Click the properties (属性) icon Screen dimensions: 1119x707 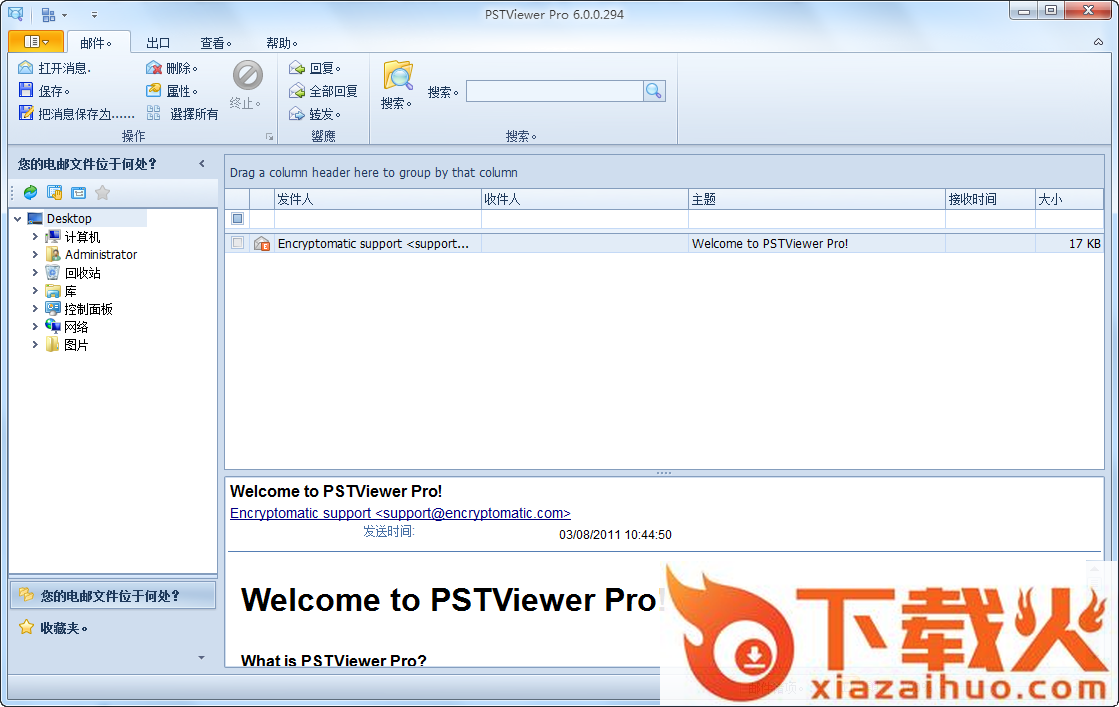point(154,91)
